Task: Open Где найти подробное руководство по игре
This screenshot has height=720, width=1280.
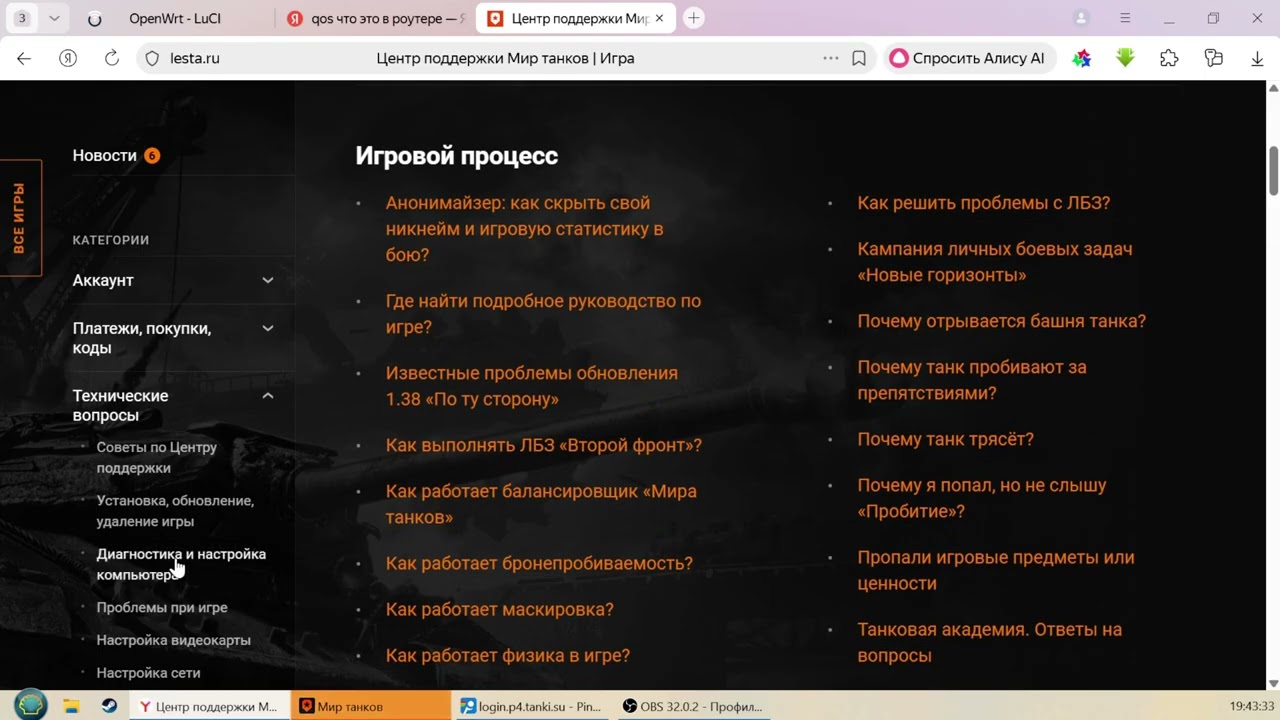Action: point(543,314)
